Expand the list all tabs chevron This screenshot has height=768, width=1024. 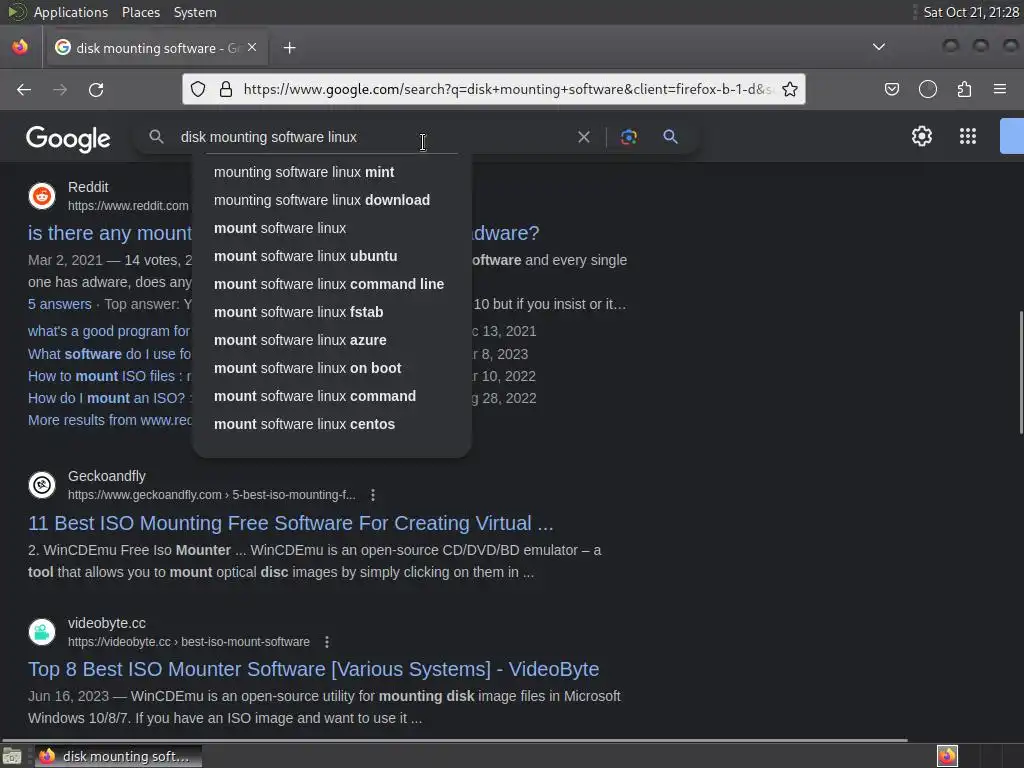click(x=879, y=47)
